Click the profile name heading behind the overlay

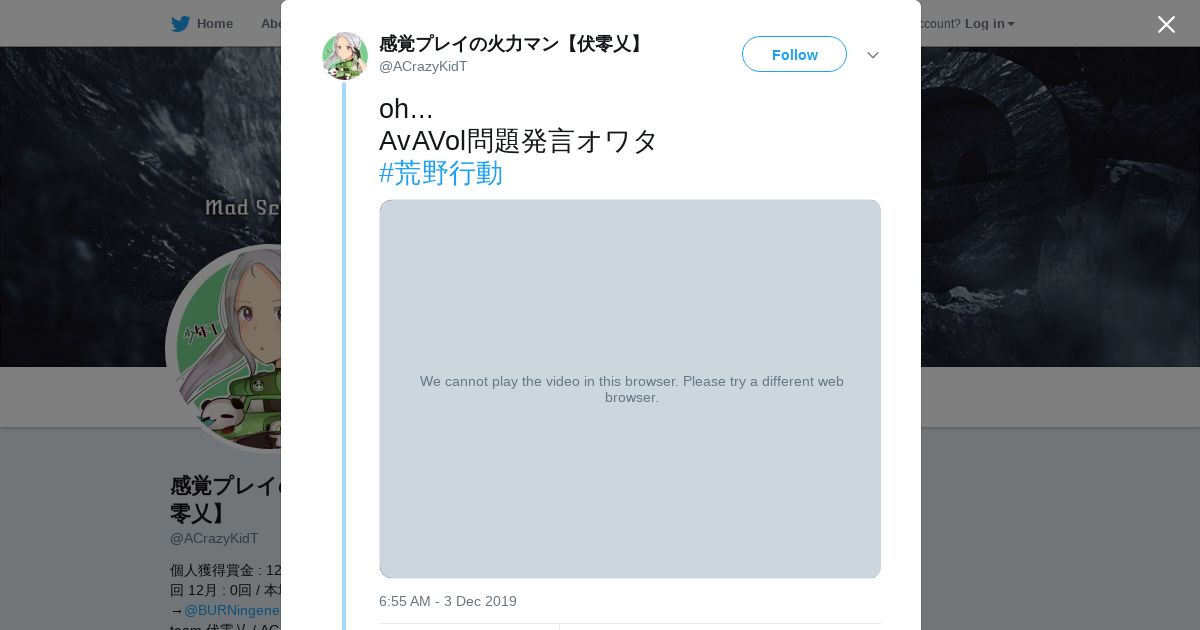coord(225,499)
